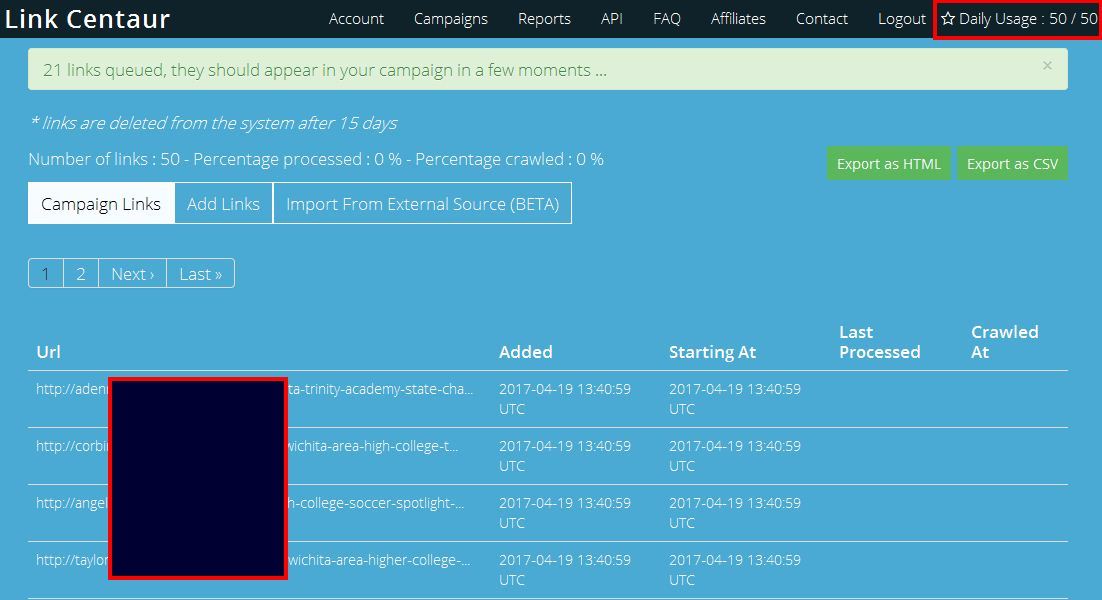Go to pagination page 2
Image resolution: width=1102 pixels, height=600 pixels.
point(81,273)
